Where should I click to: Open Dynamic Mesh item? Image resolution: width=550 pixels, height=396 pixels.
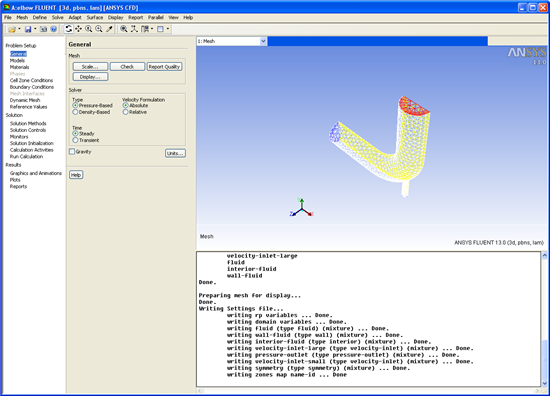[25, 100]
